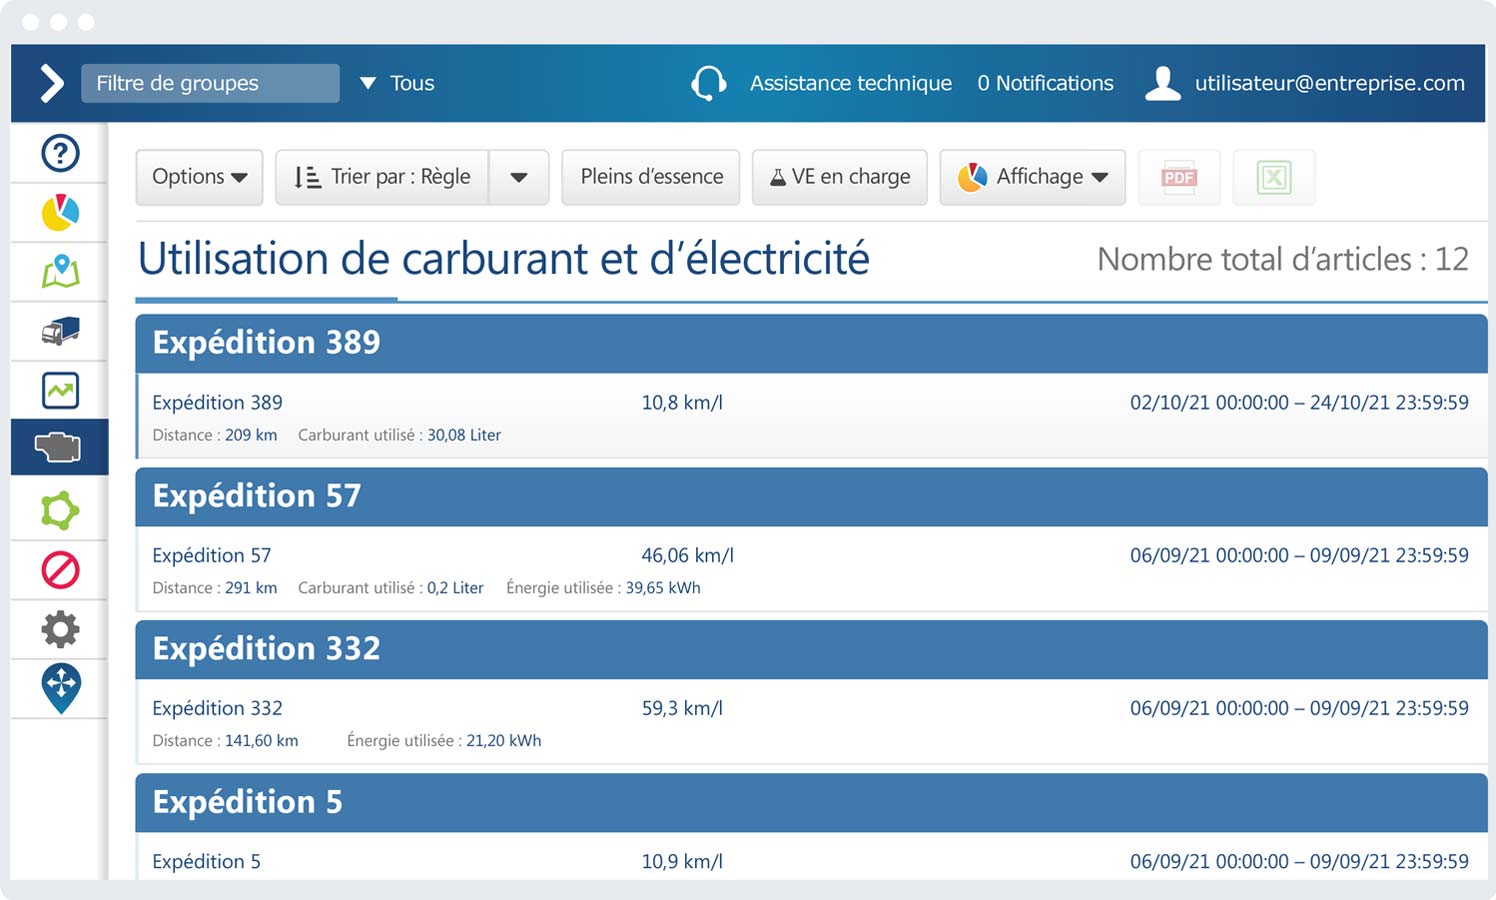Click the Assistance technique link

pos(850,83)
